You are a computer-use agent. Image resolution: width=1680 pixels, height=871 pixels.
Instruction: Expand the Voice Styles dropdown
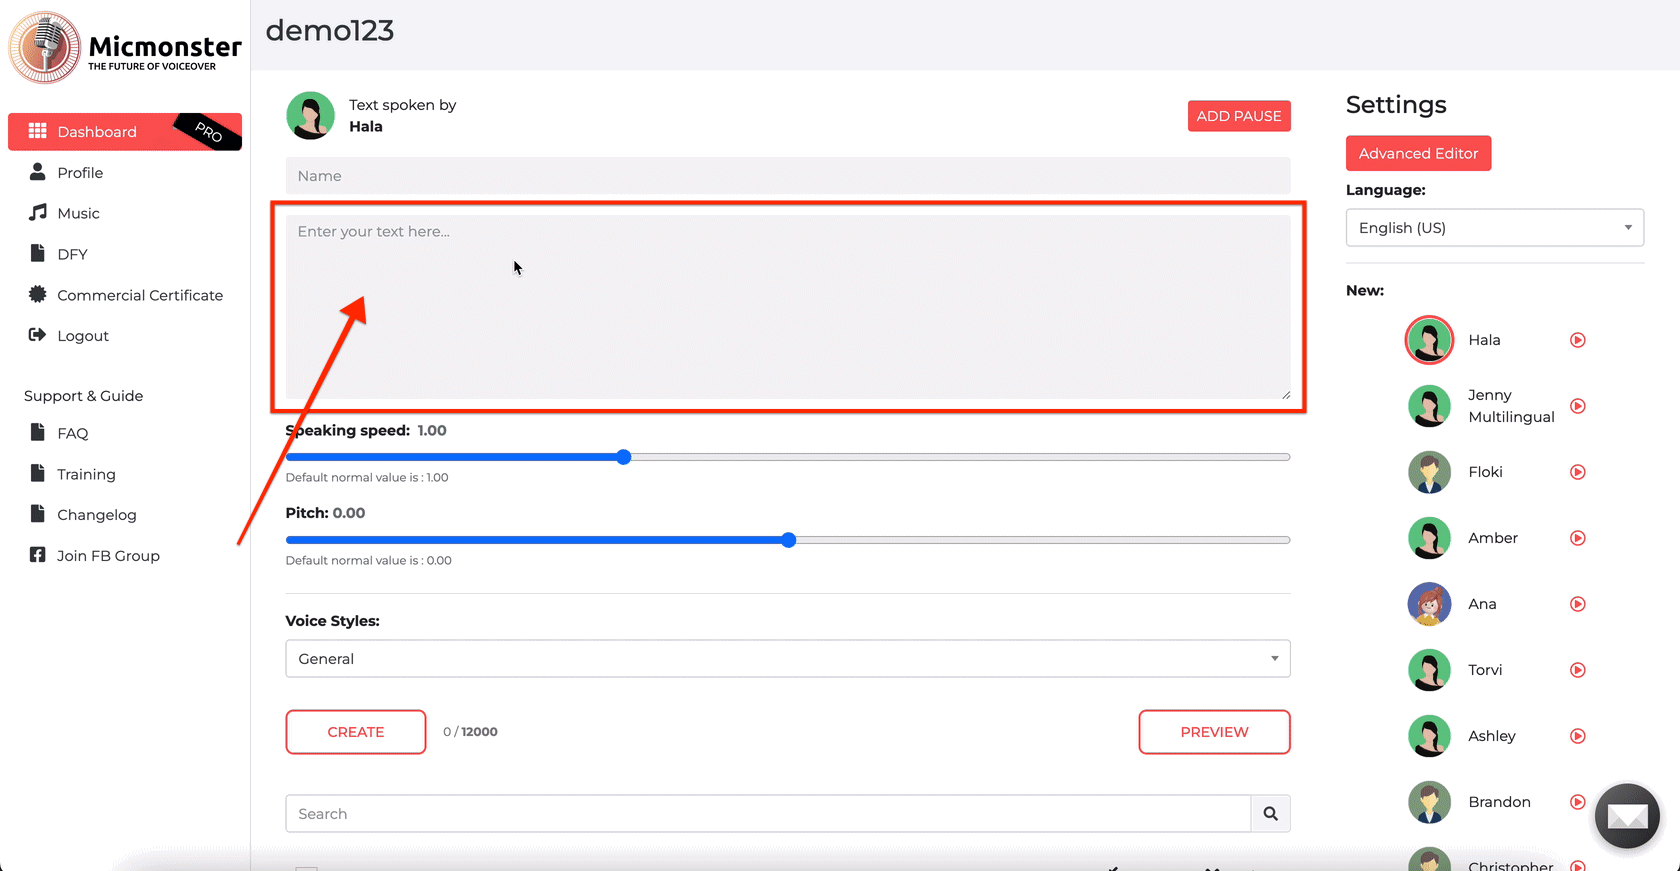[787, 659]
